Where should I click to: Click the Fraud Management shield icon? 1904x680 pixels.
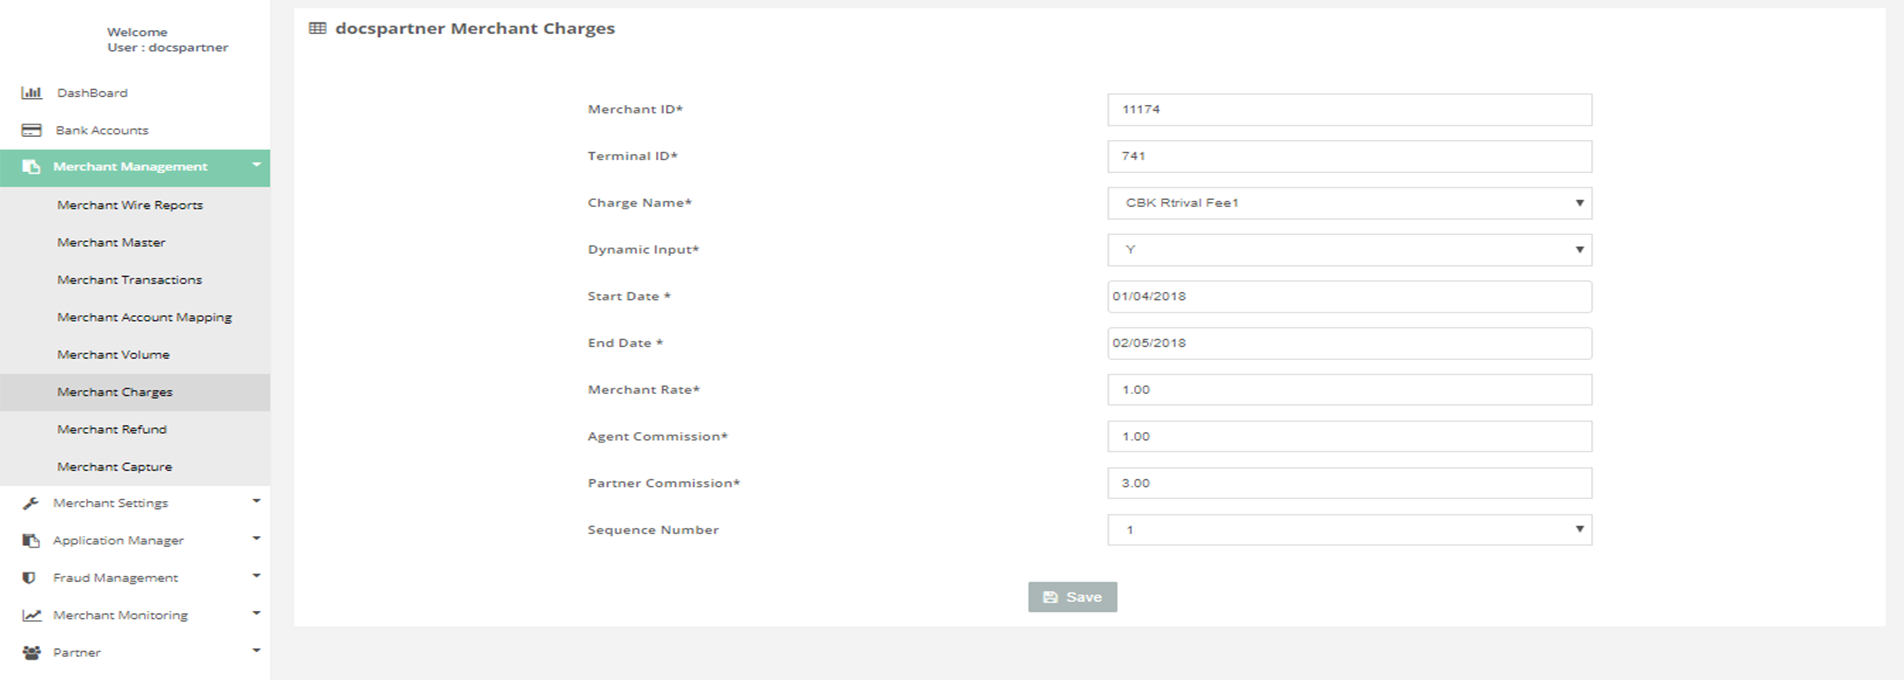[30, 578]
